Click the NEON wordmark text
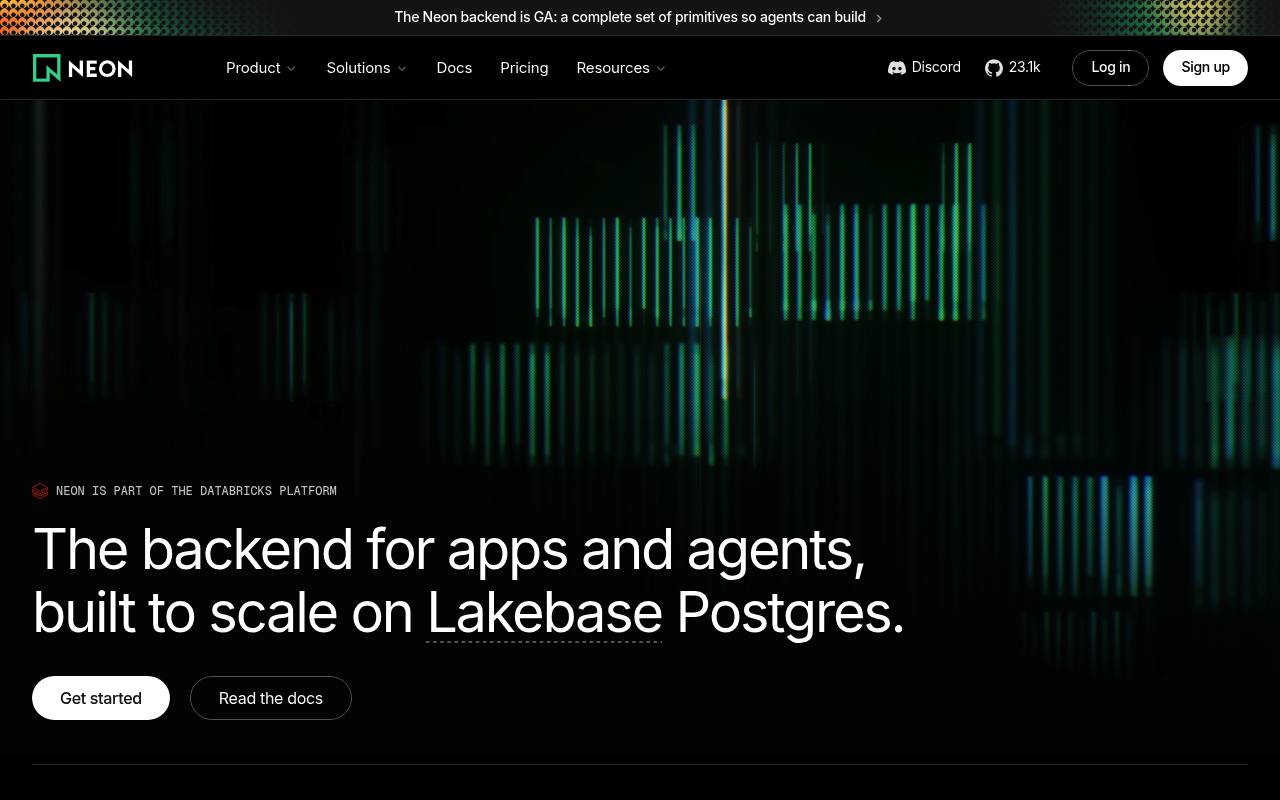 pos(100,68)
